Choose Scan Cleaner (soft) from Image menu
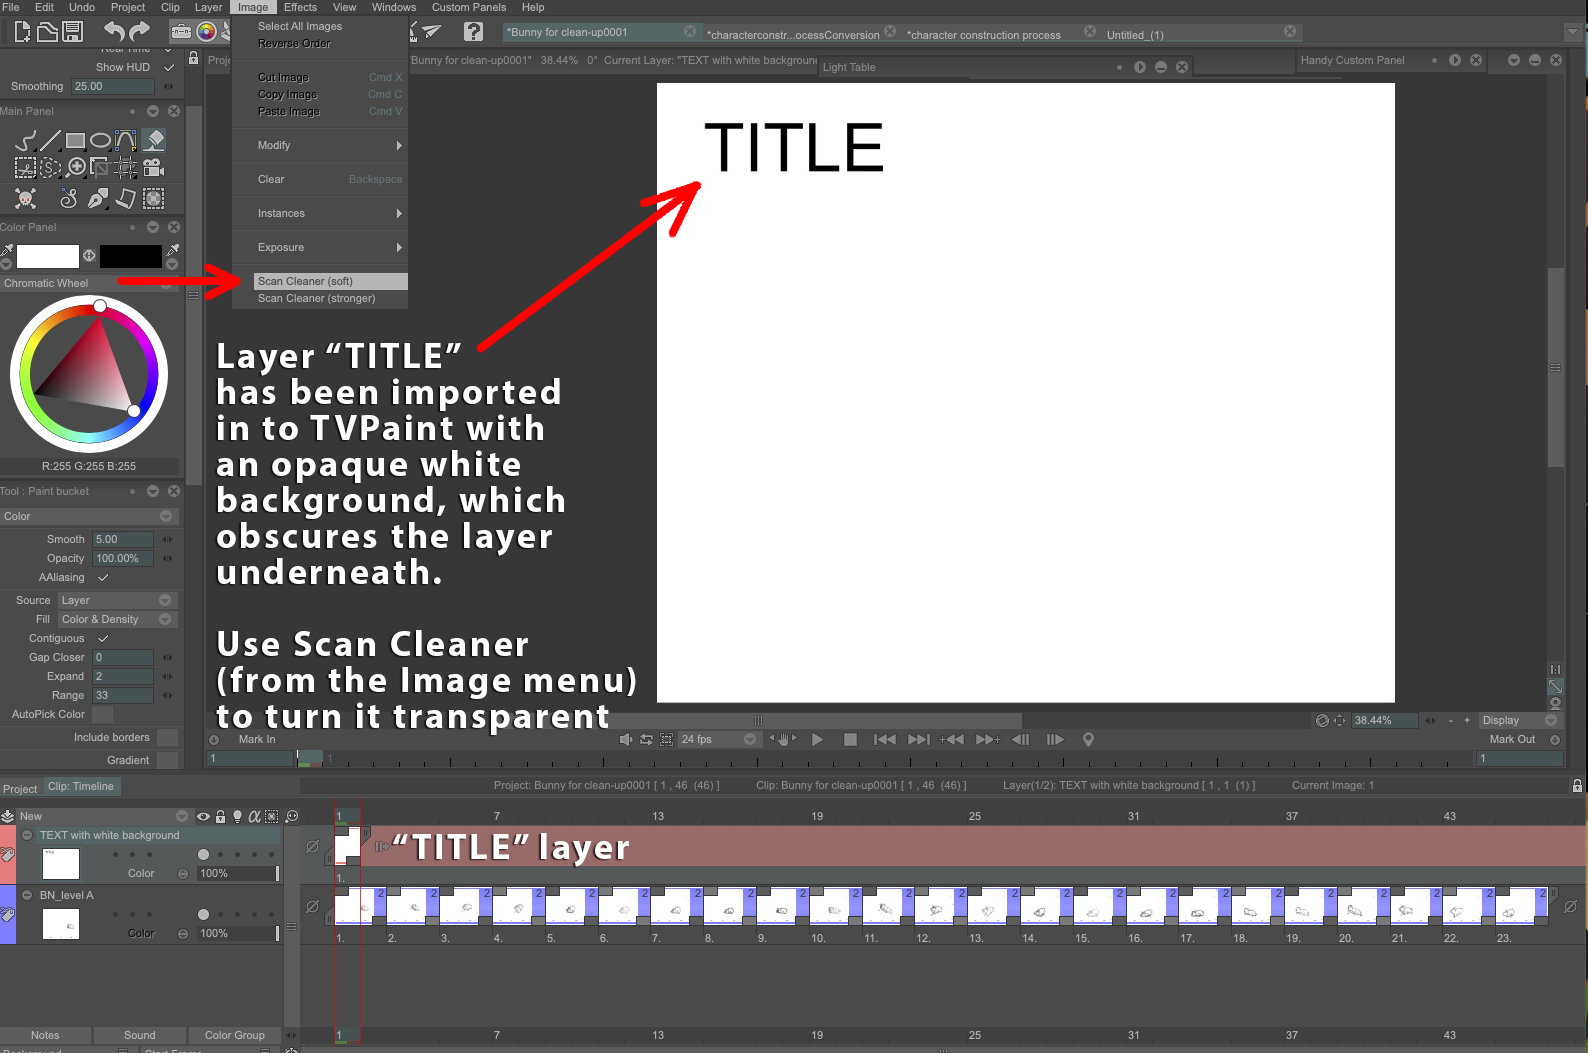Image resolution: width=1588 pixels, height=1053 pixels. coord(330,281)
